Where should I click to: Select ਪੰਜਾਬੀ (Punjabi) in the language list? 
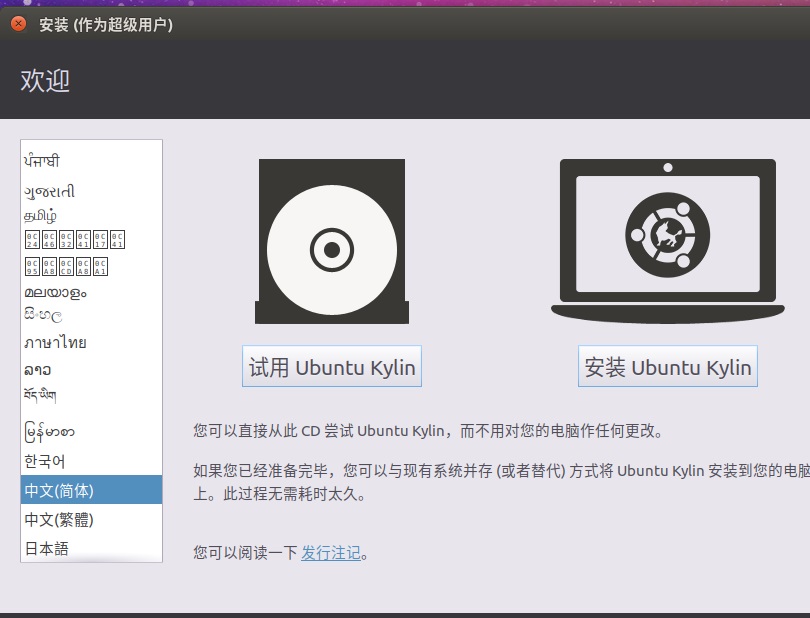[x=42, y=161]
